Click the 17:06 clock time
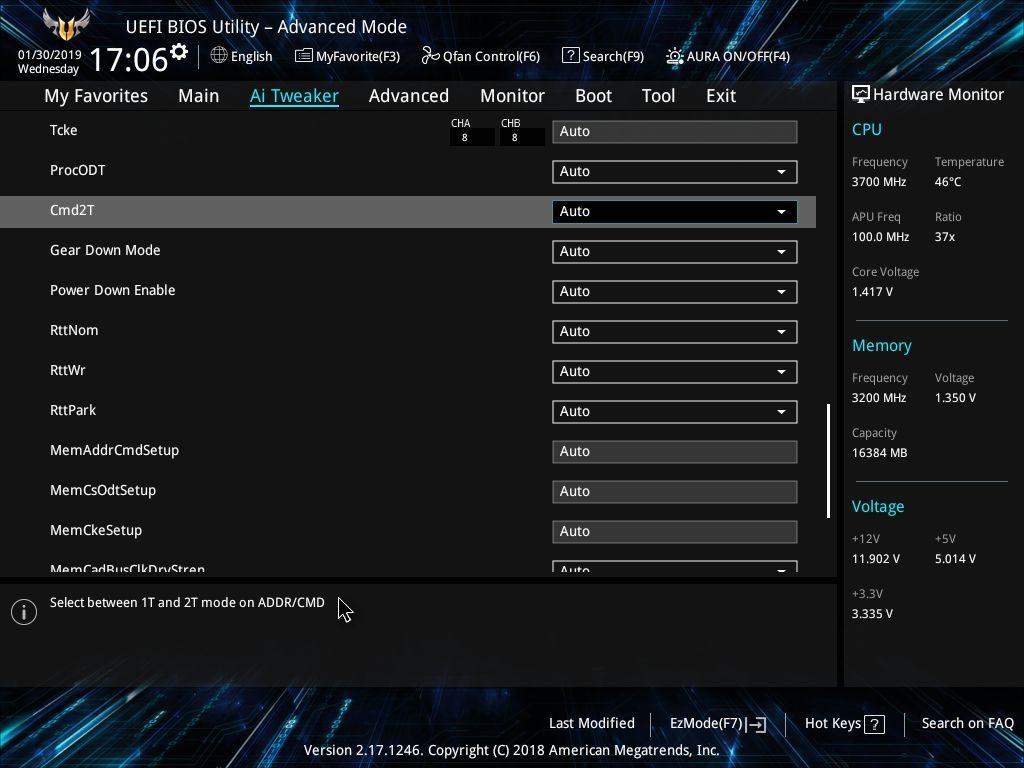This screenshot has height=768, width=1024. click(x=129, y=59)
